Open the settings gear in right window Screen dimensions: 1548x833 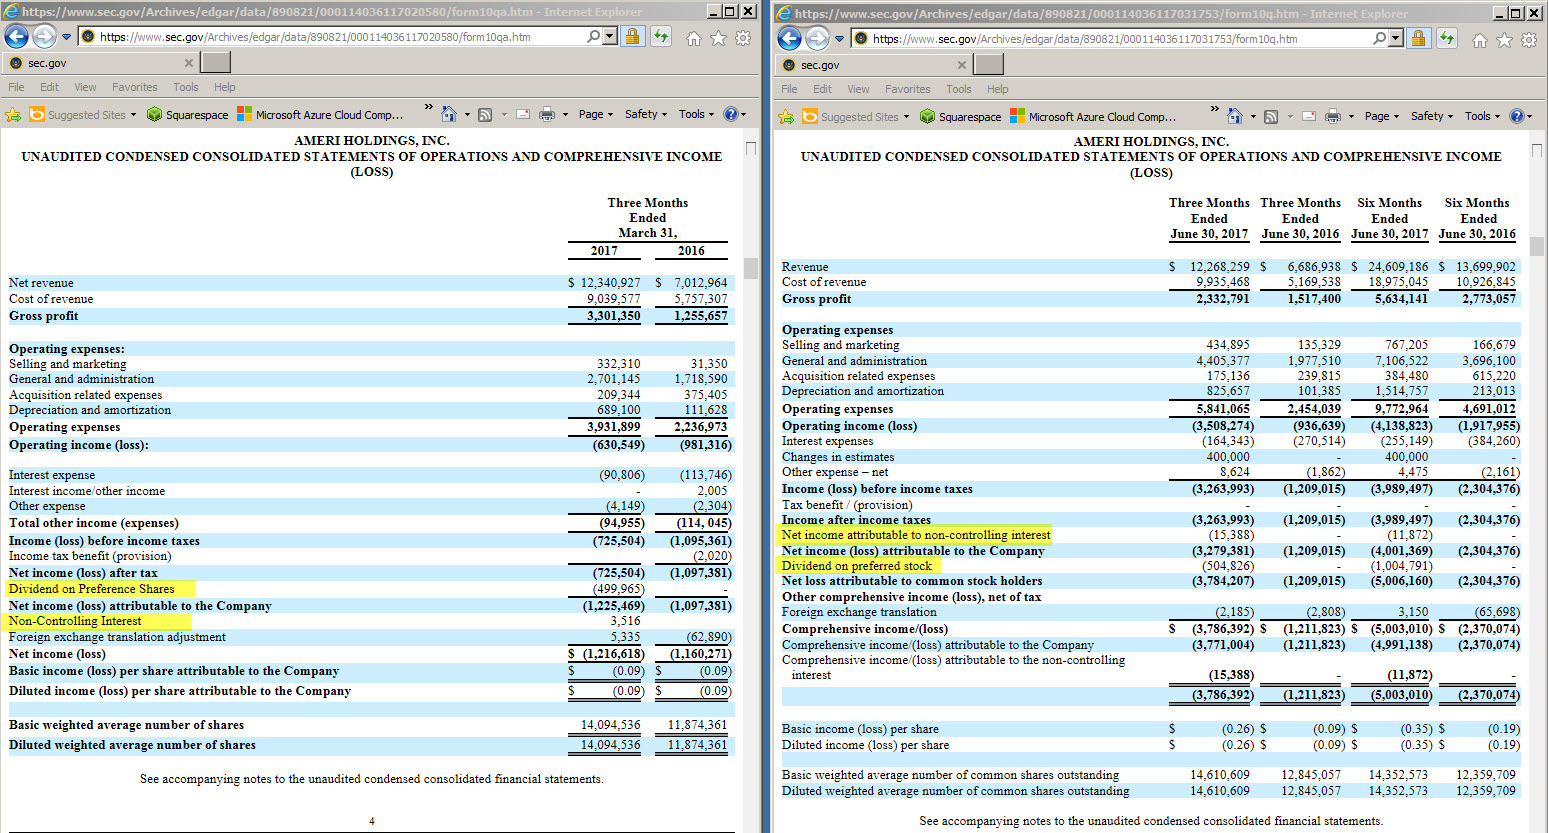(x=1529, y=40)
